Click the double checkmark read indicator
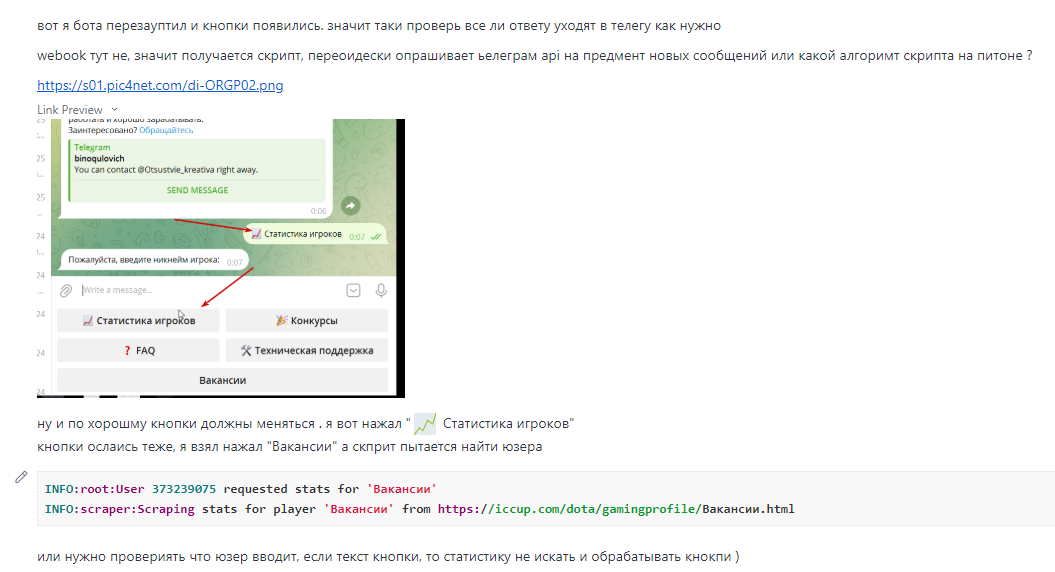Screen dimensions: 1055x572 coord(376,236)
